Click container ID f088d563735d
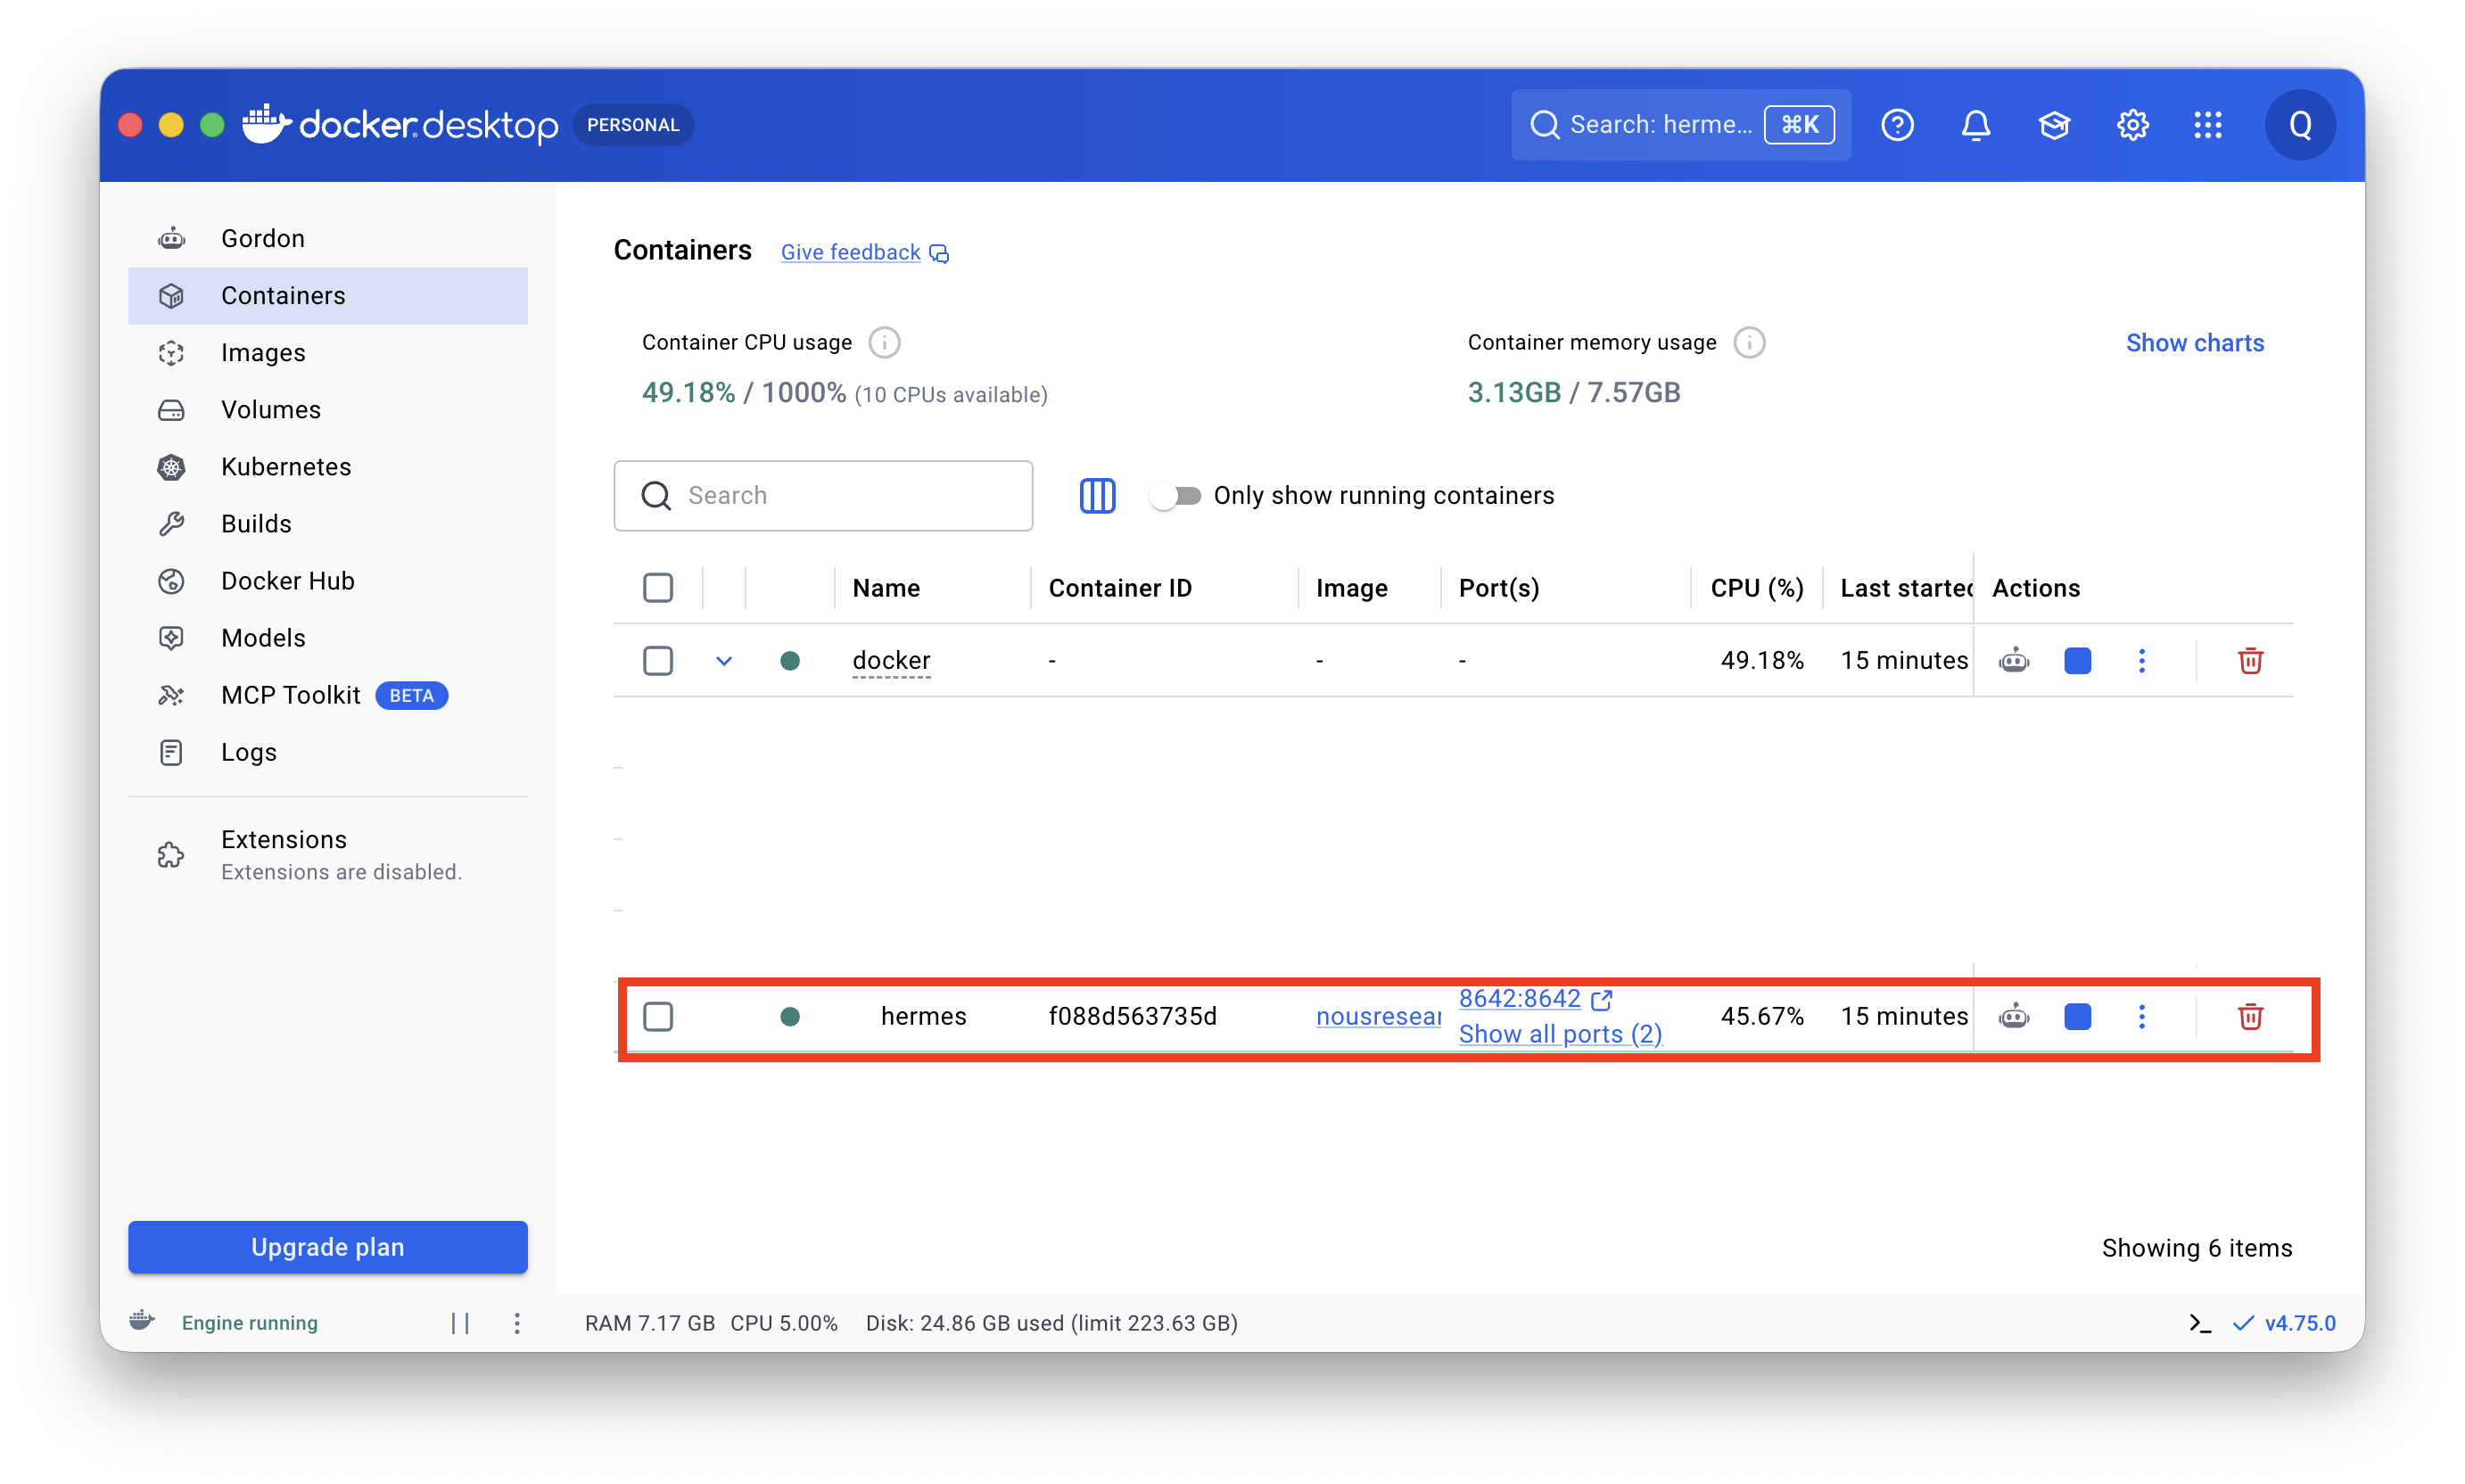The height and width of the screenshot is (1484, 2465). pyautogui.click(x=1132, y=1016)
